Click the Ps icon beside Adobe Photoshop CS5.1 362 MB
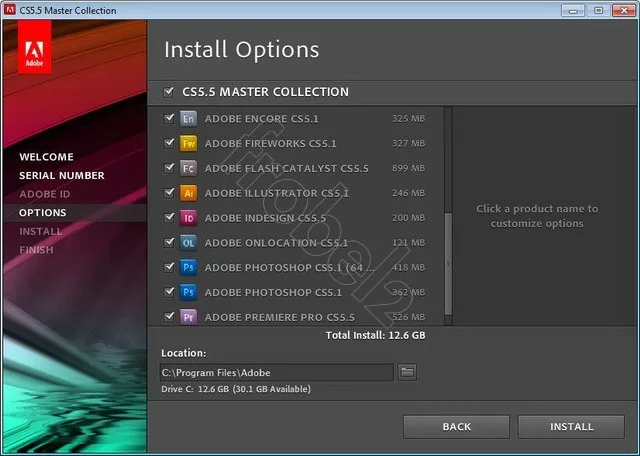The height and width of the screenshot is (456, 640). pos(188,292)
